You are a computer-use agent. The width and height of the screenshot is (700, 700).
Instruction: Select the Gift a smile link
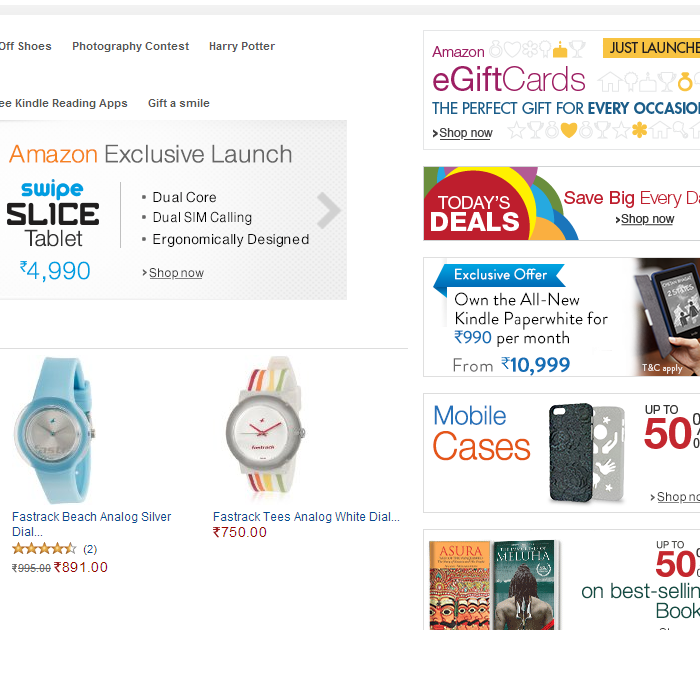click(x=179, y=104)
